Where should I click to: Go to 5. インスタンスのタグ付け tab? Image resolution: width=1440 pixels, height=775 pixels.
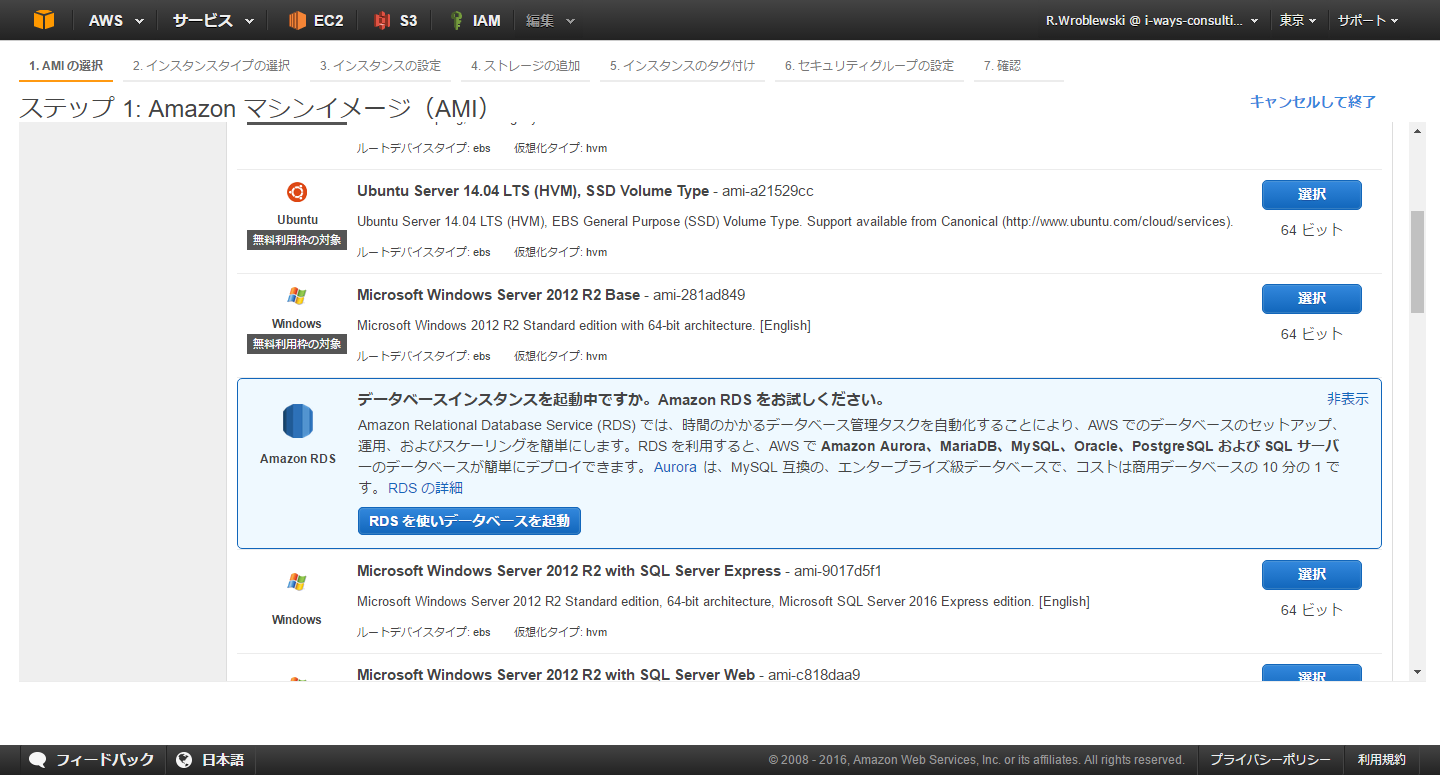(683, 66)
